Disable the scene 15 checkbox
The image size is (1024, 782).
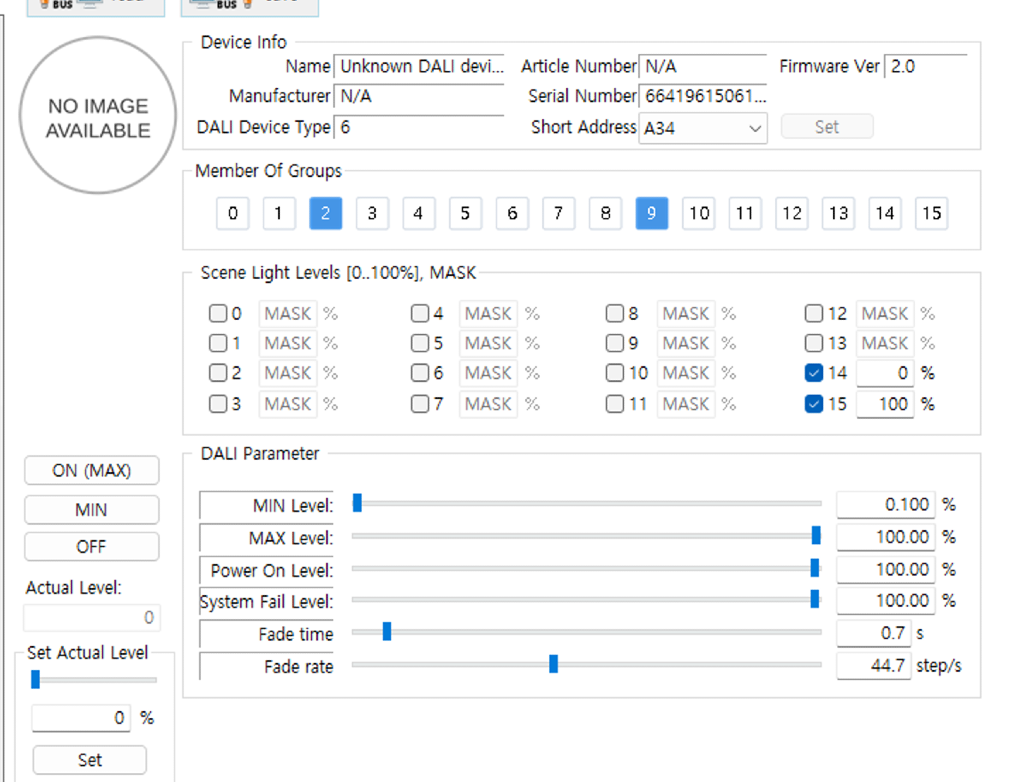pos(814,404)
